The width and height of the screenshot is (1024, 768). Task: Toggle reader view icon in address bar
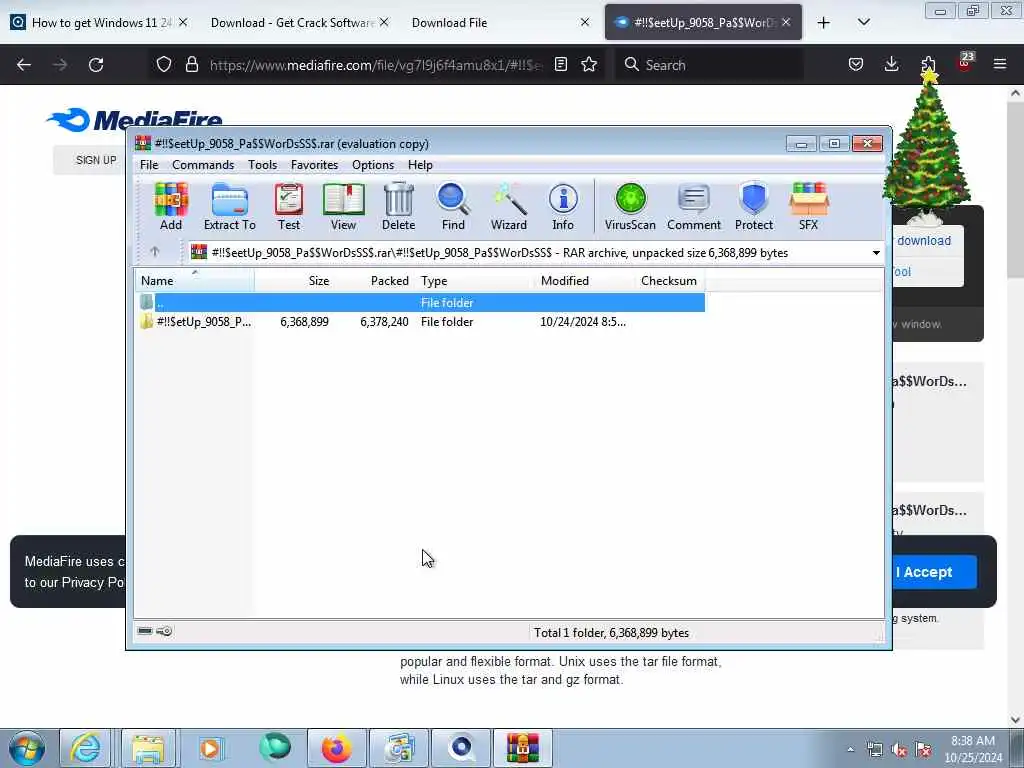coord(561,64)
